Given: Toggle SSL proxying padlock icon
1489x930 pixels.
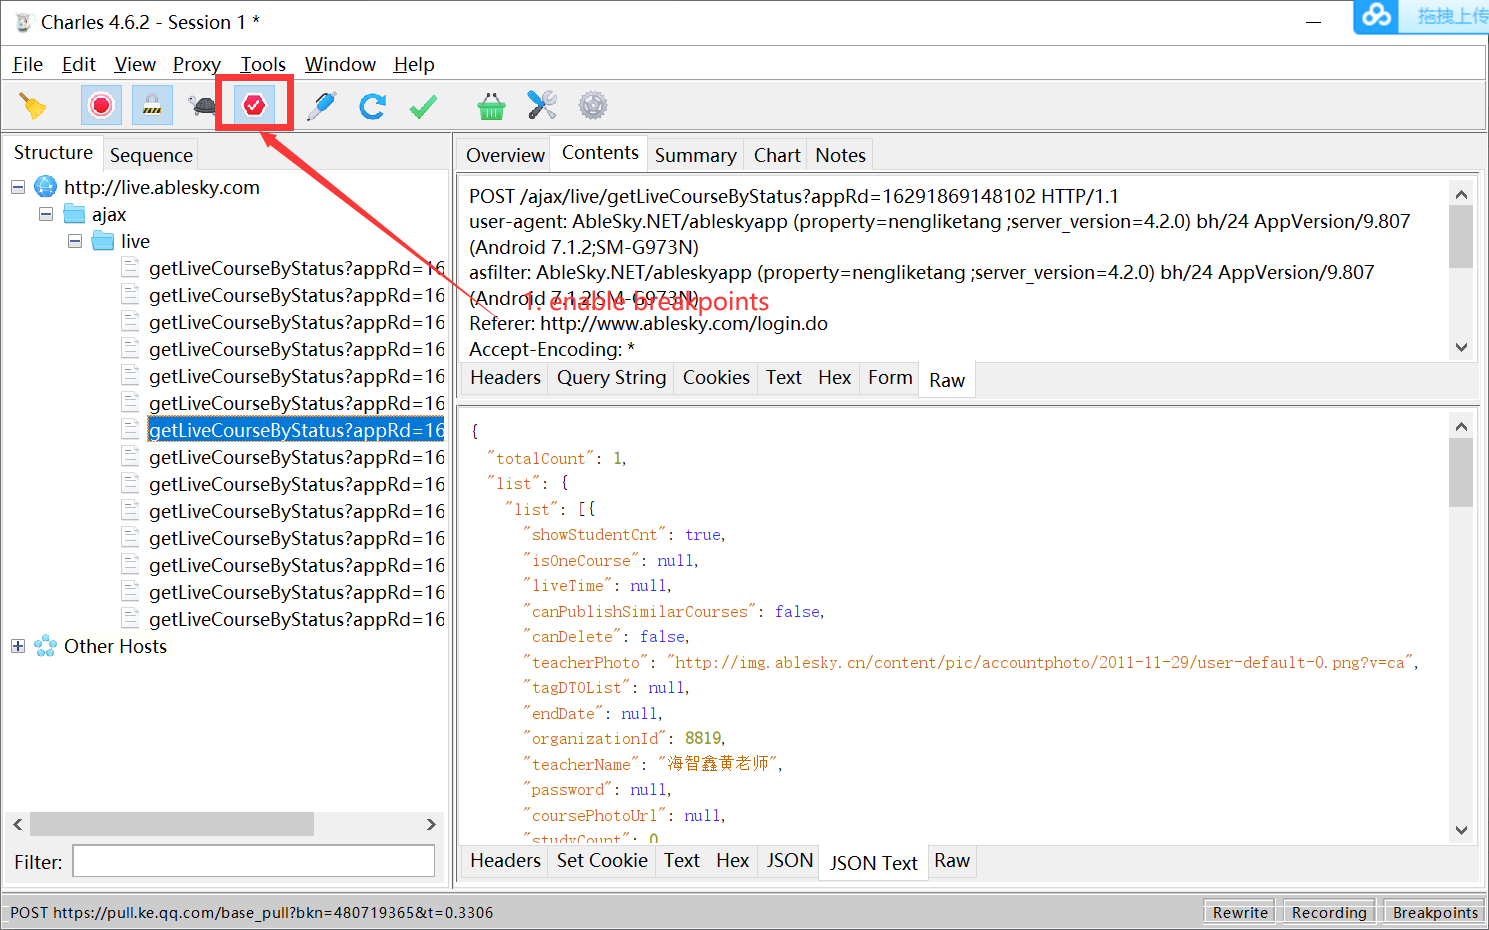Looking at the screenshot, I should click(152, 106).
